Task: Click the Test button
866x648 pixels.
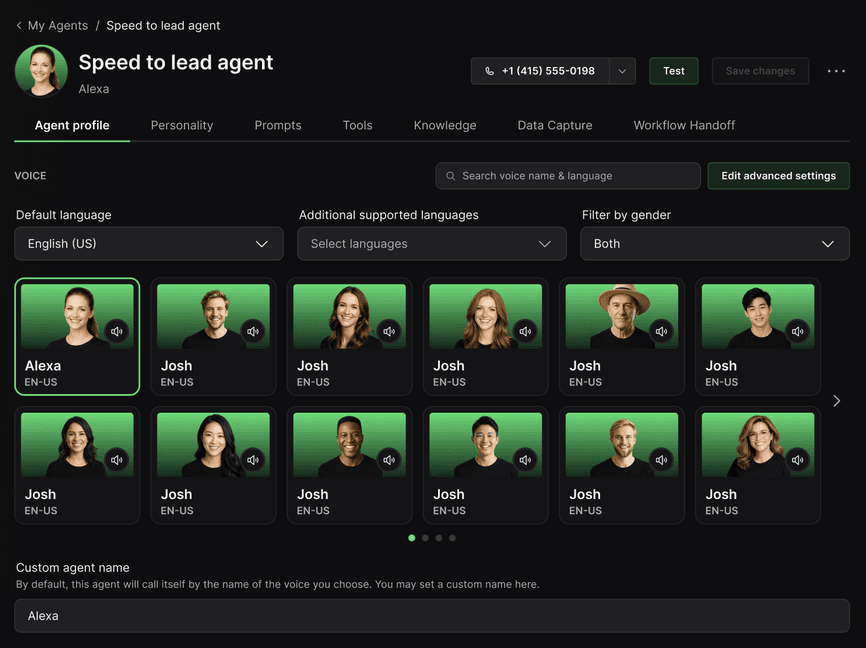Action: pos(674,71)
